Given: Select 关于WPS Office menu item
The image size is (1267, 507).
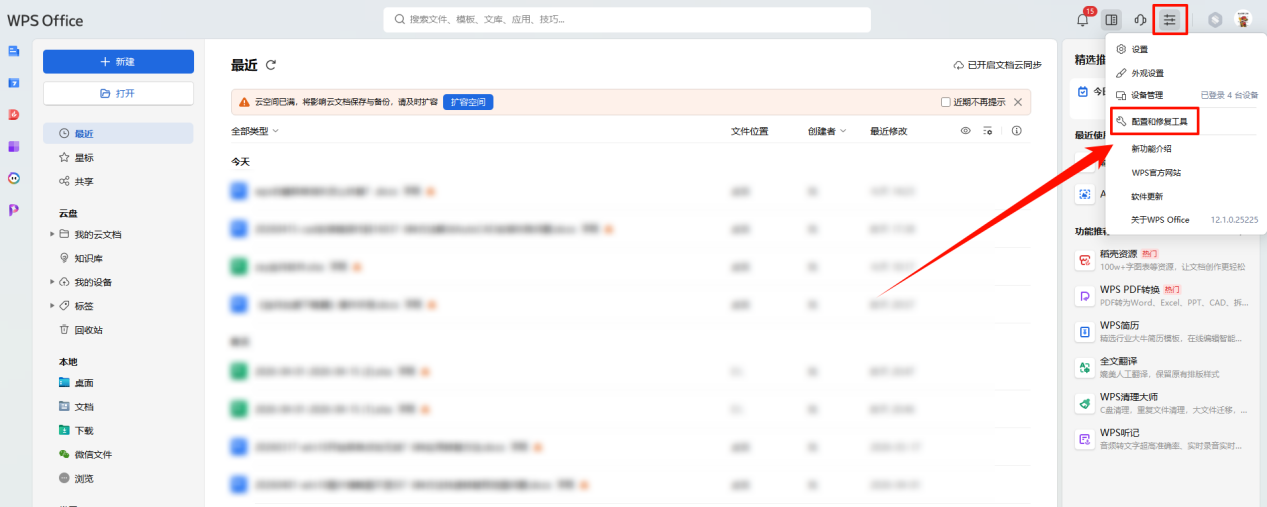Looking at the screenshot, I should (x=1185, y=219).
